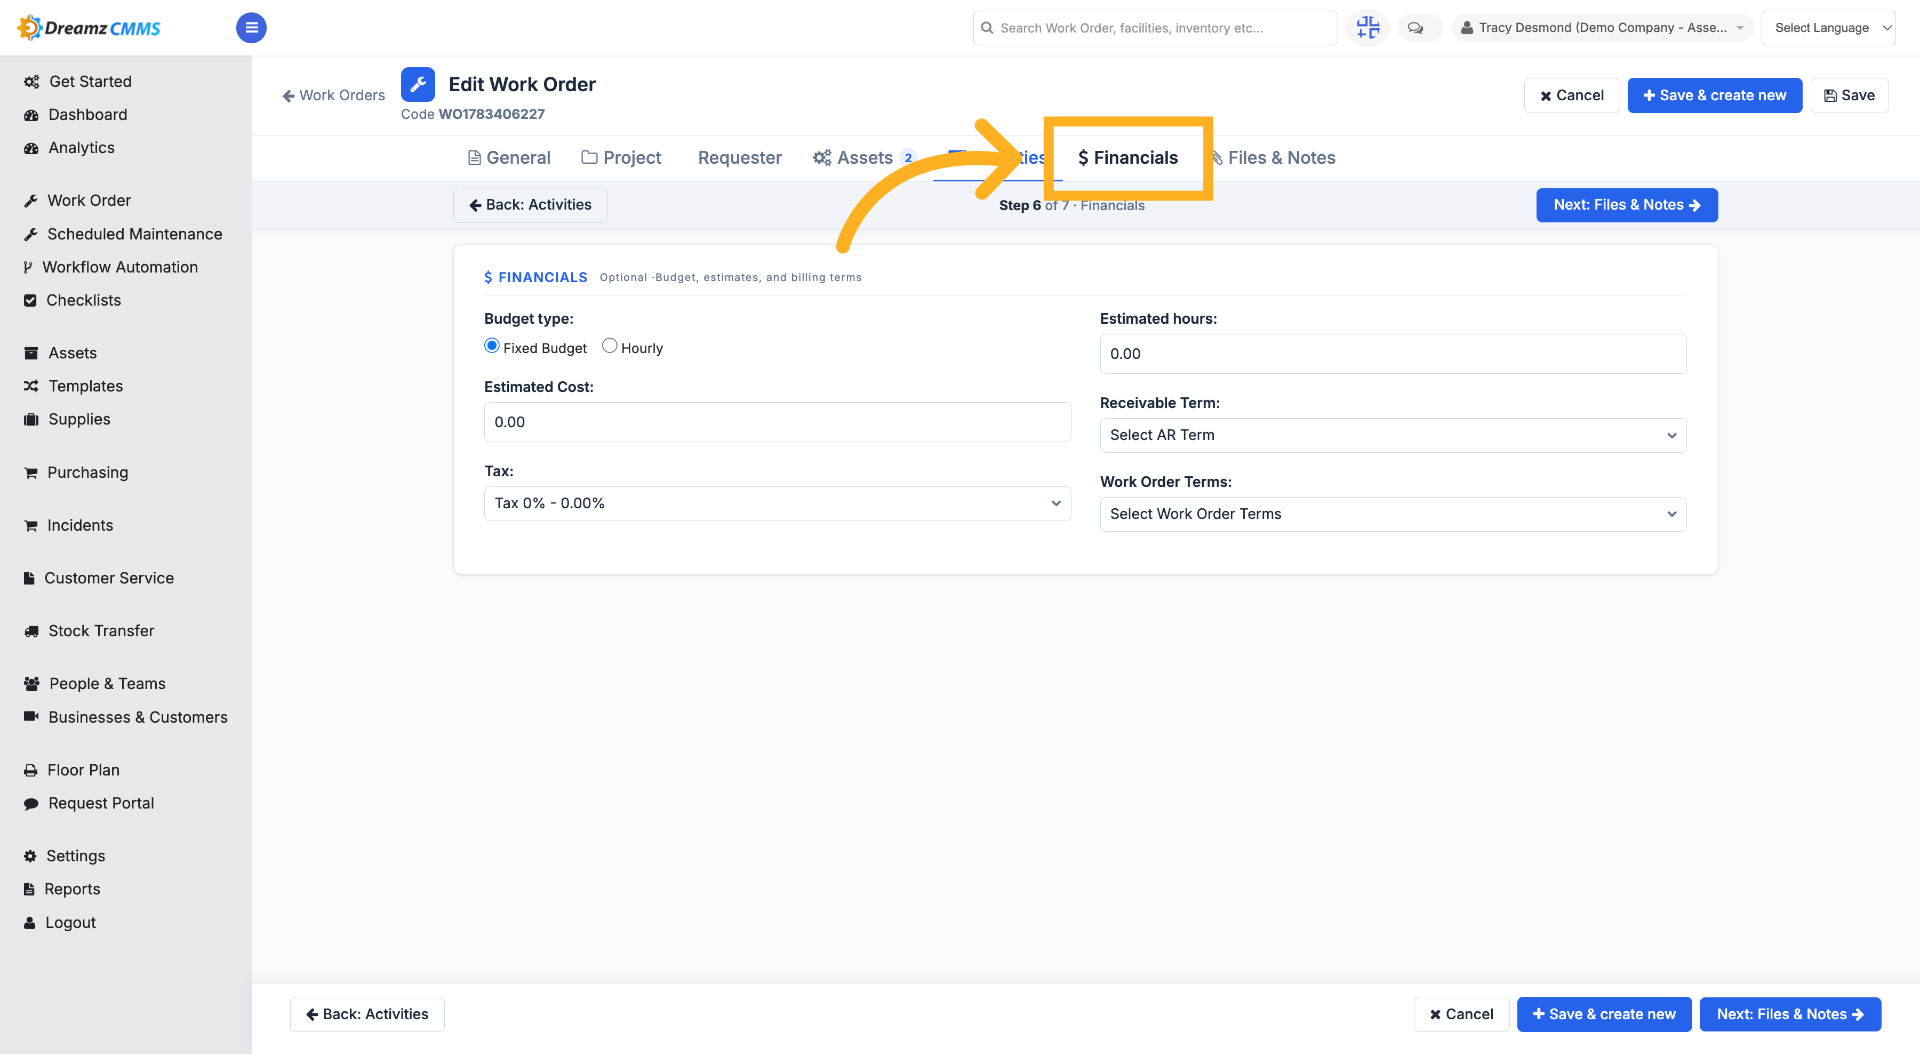The image size is (1920, 1054).
Task: Click the blue wrench work order icon
Action: coord(418,85)
